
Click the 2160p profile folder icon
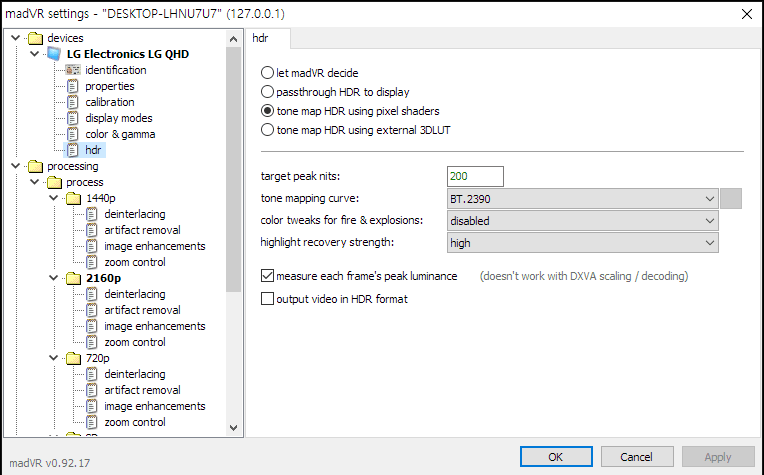[73, 278]
